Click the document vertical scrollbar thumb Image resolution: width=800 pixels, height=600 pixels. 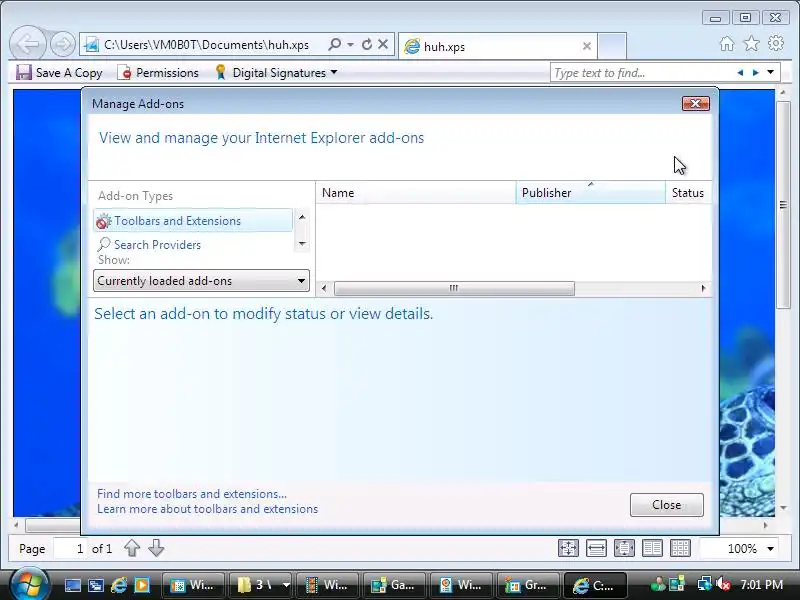(x=783, y=205)
